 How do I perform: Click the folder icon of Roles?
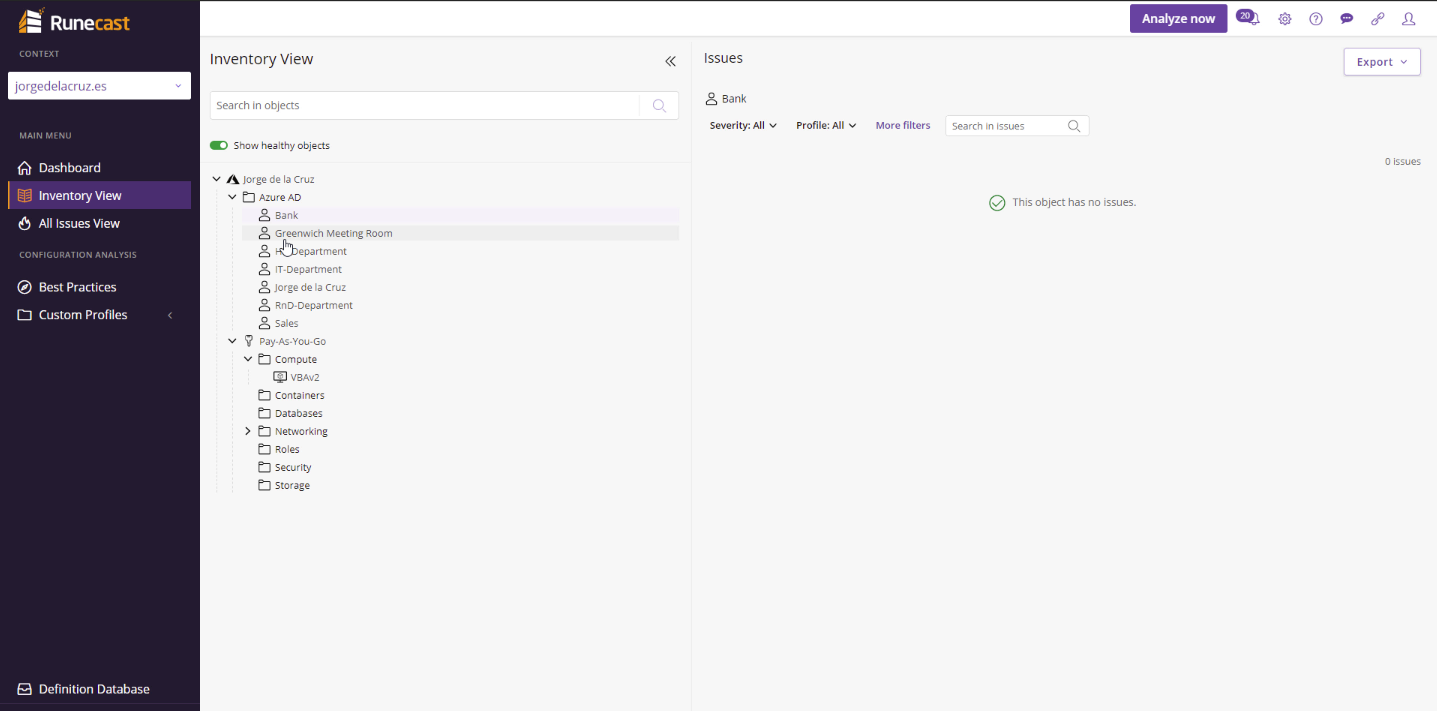265,449
